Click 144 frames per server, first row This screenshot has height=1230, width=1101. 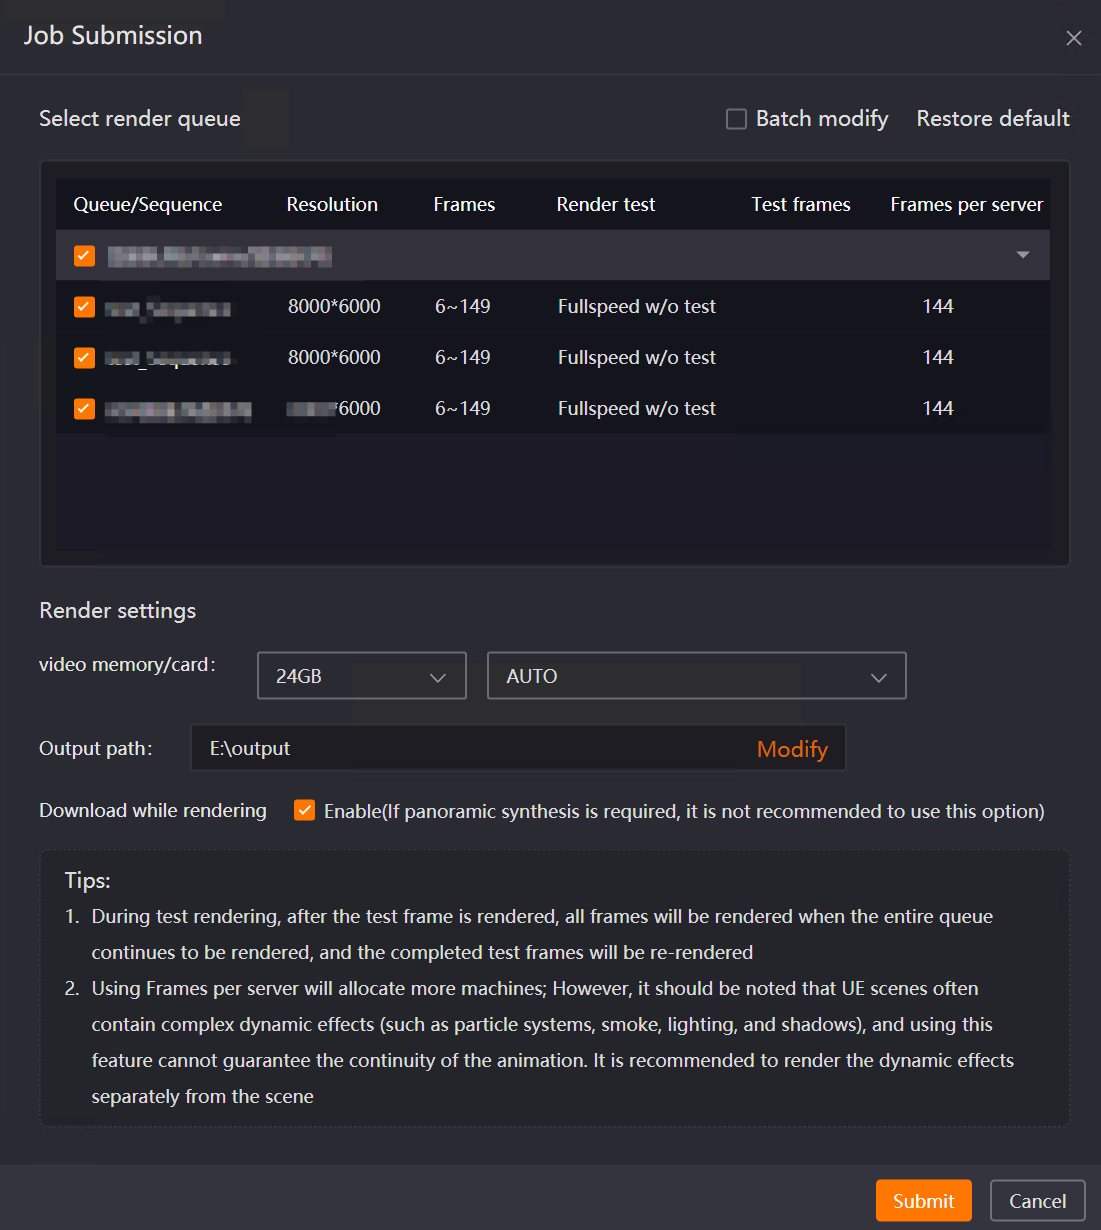[938, 306]
